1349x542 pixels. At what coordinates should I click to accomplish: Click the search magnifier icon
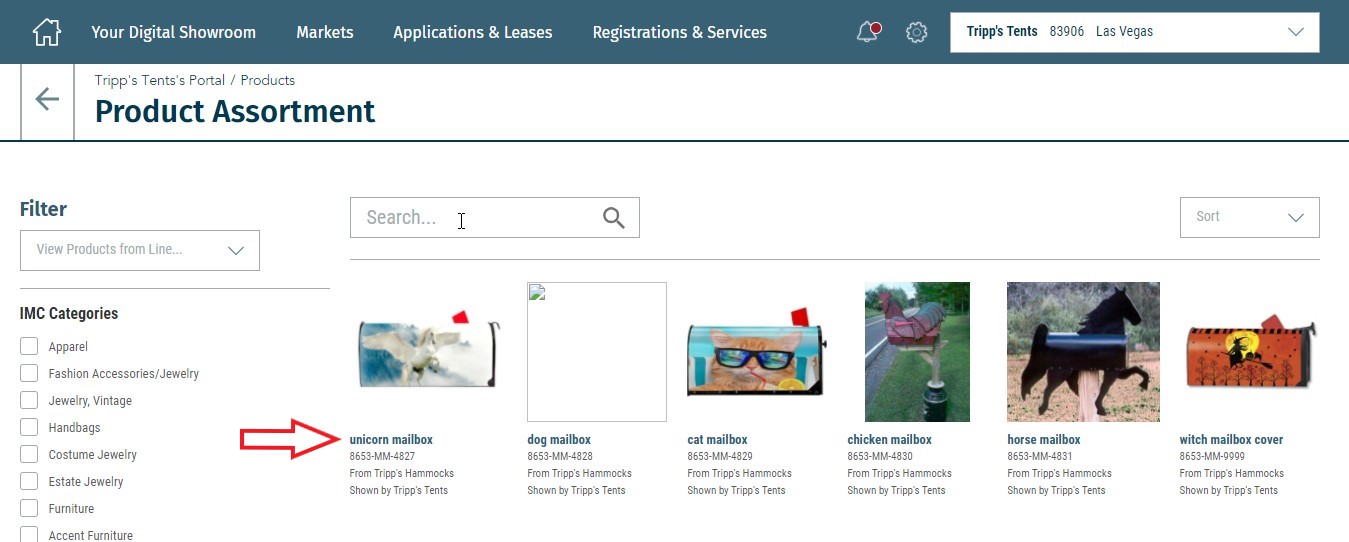click(614, 217)
